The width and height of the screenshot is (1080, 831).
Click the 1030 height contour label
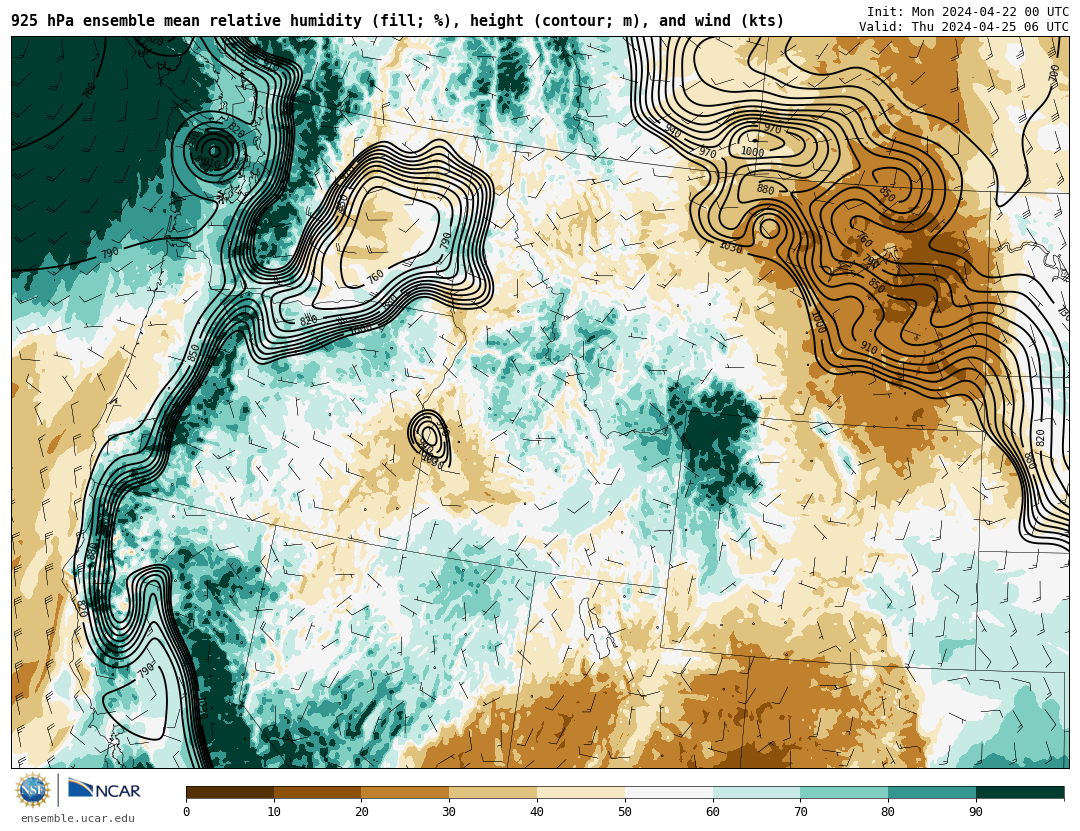[x=731, y=247]
